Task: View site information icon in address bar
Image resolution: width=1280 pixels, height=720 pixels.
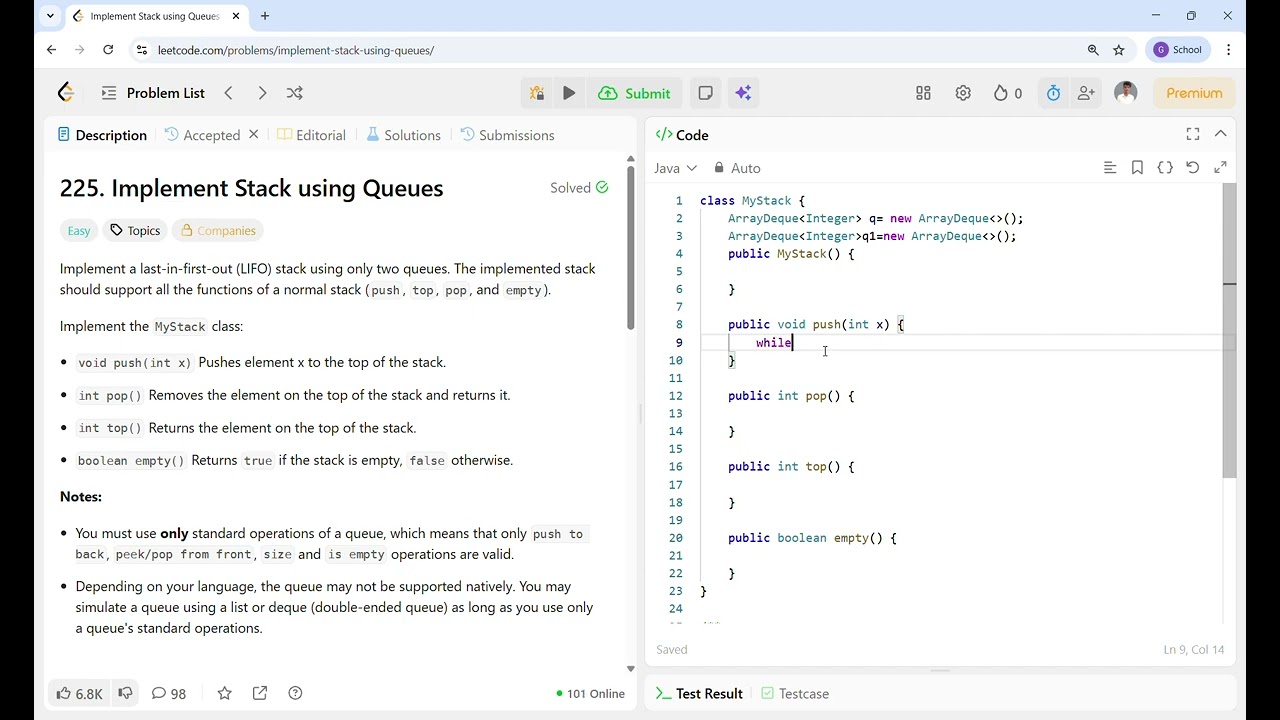Action: (x=141, y=50)
